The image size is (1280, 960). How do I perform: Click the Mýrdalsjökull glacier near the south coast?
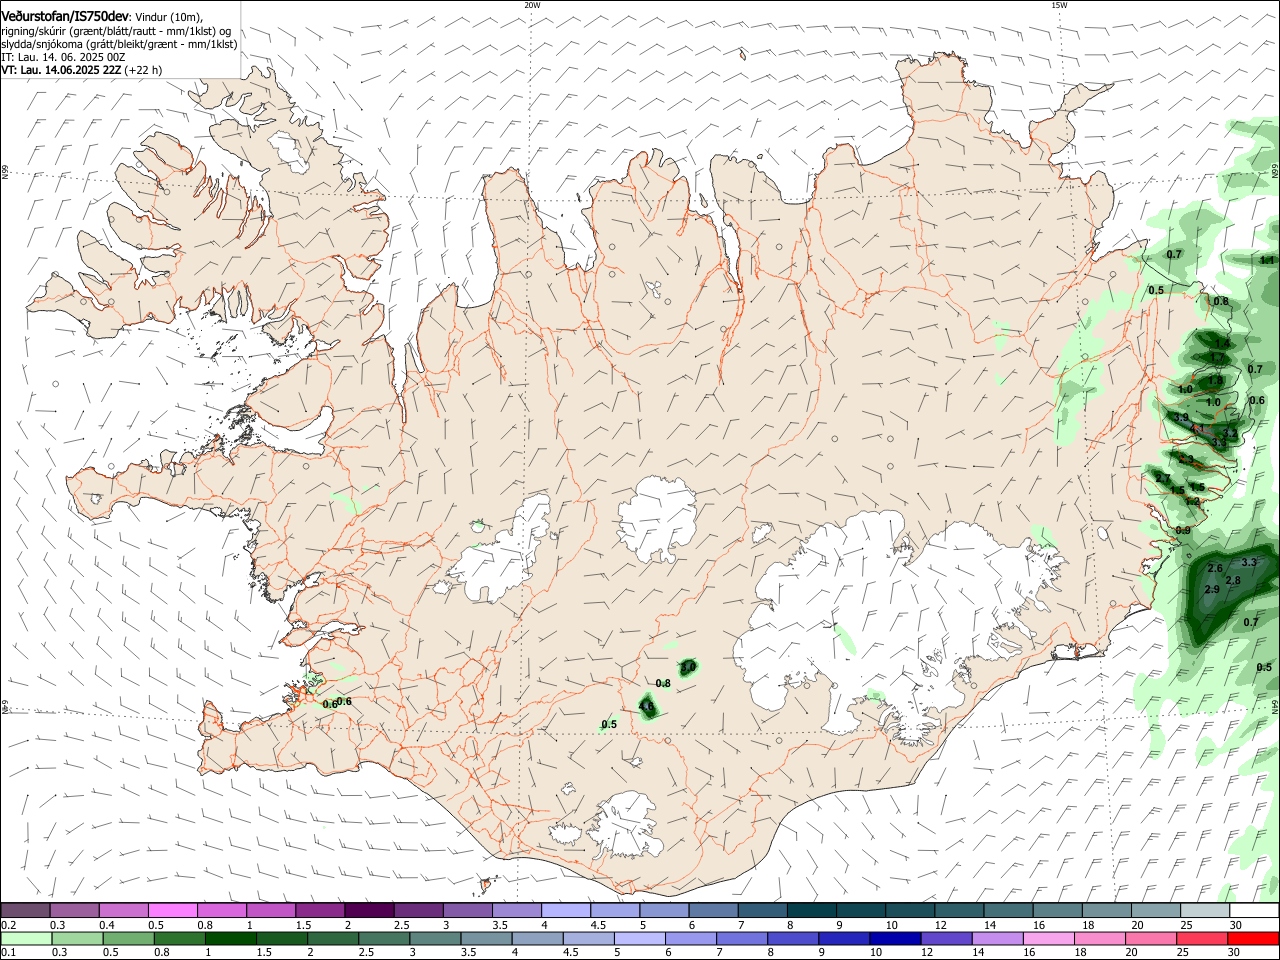tap(625, 825)
